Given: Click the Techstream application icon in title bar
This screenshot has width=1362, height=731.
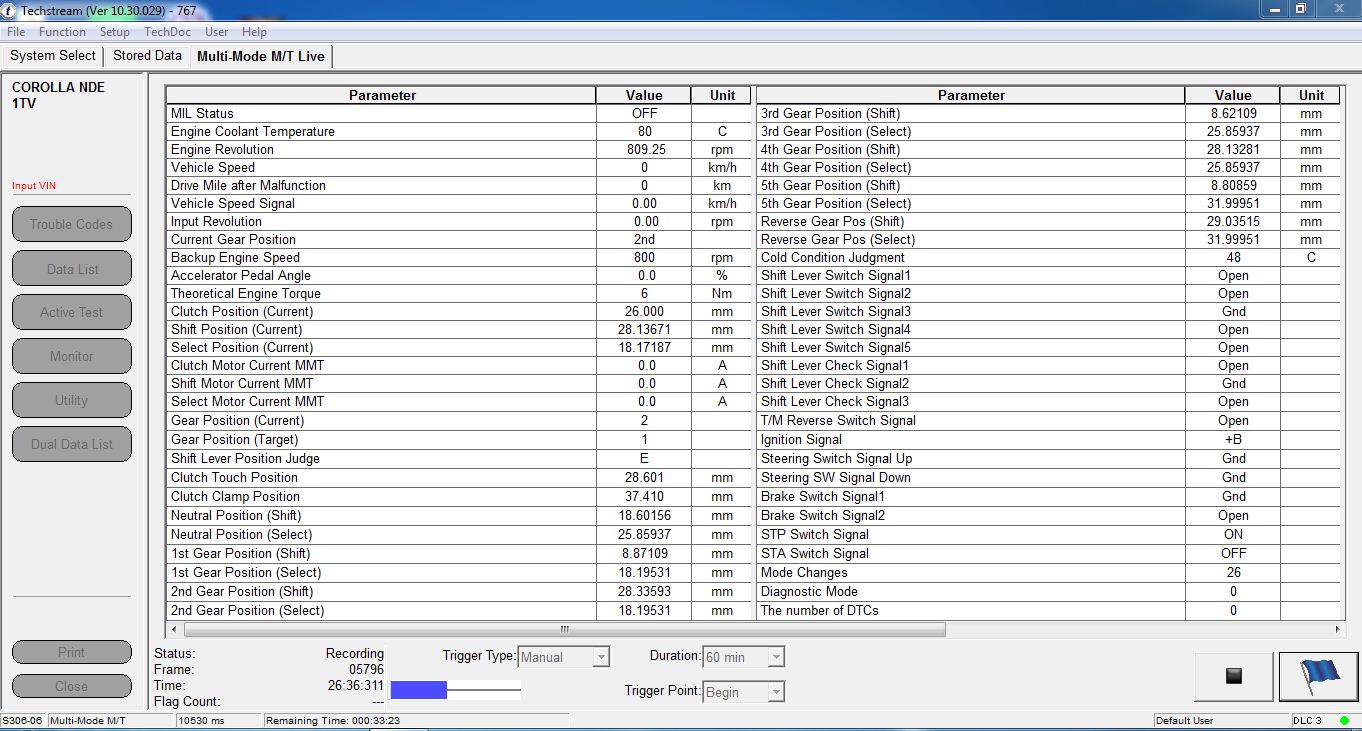Looking at the screenshot, I should click(9, 10).
